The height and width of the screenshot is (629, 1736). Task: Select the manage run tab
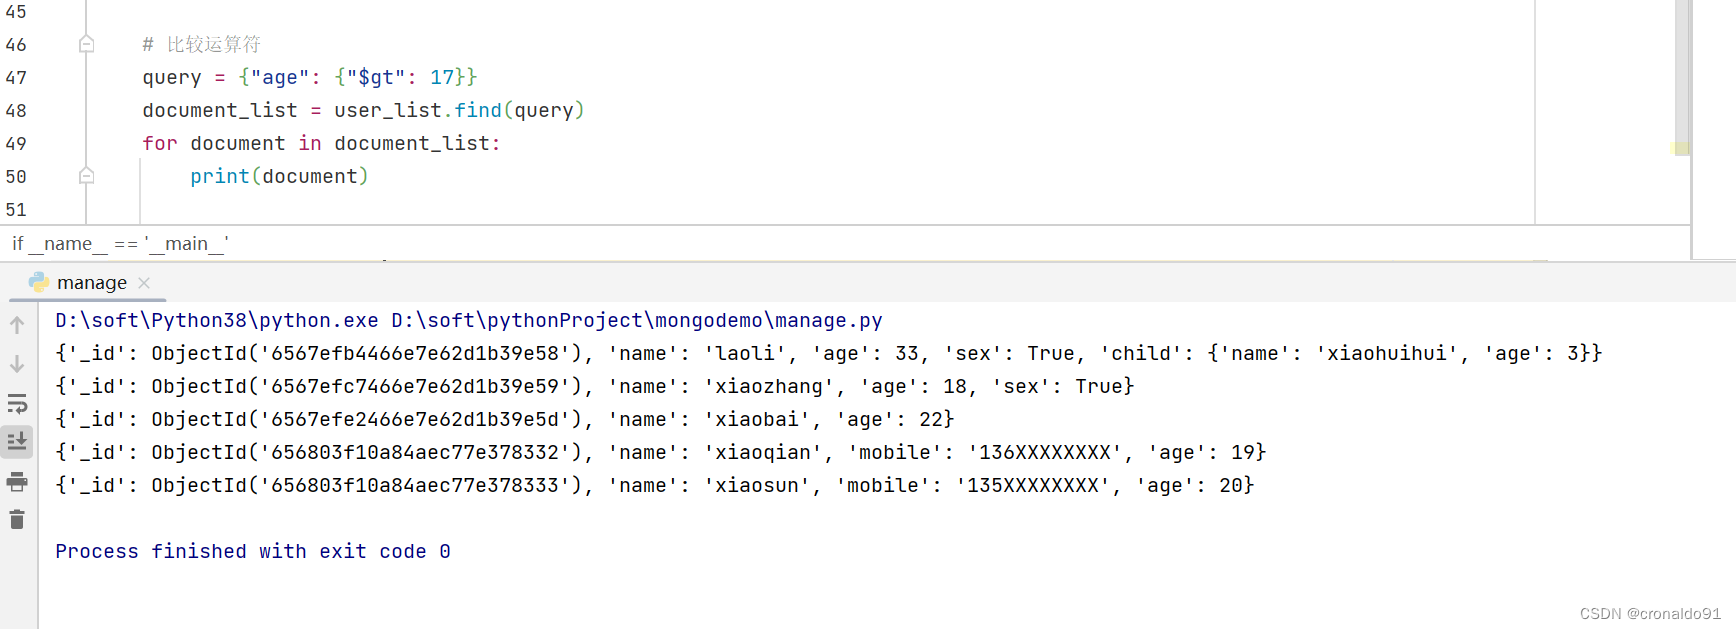point(90,283)
